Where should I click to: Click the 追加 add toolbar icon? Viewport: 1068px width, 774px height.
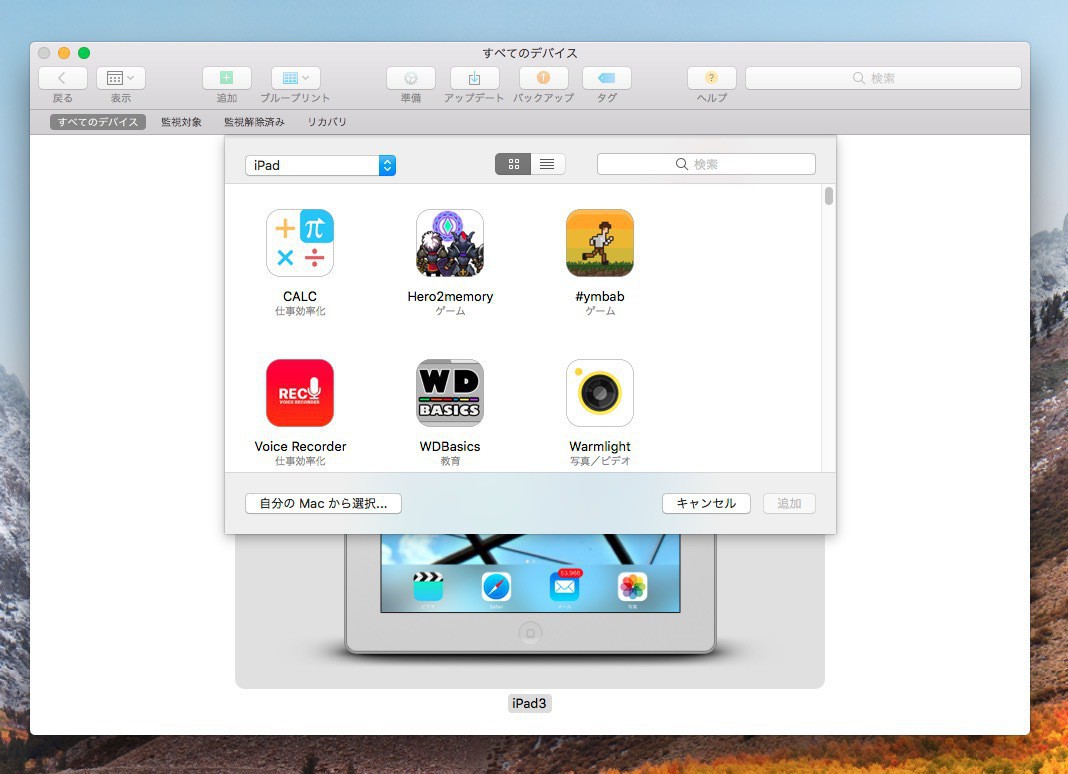click(x=227, y=78)
